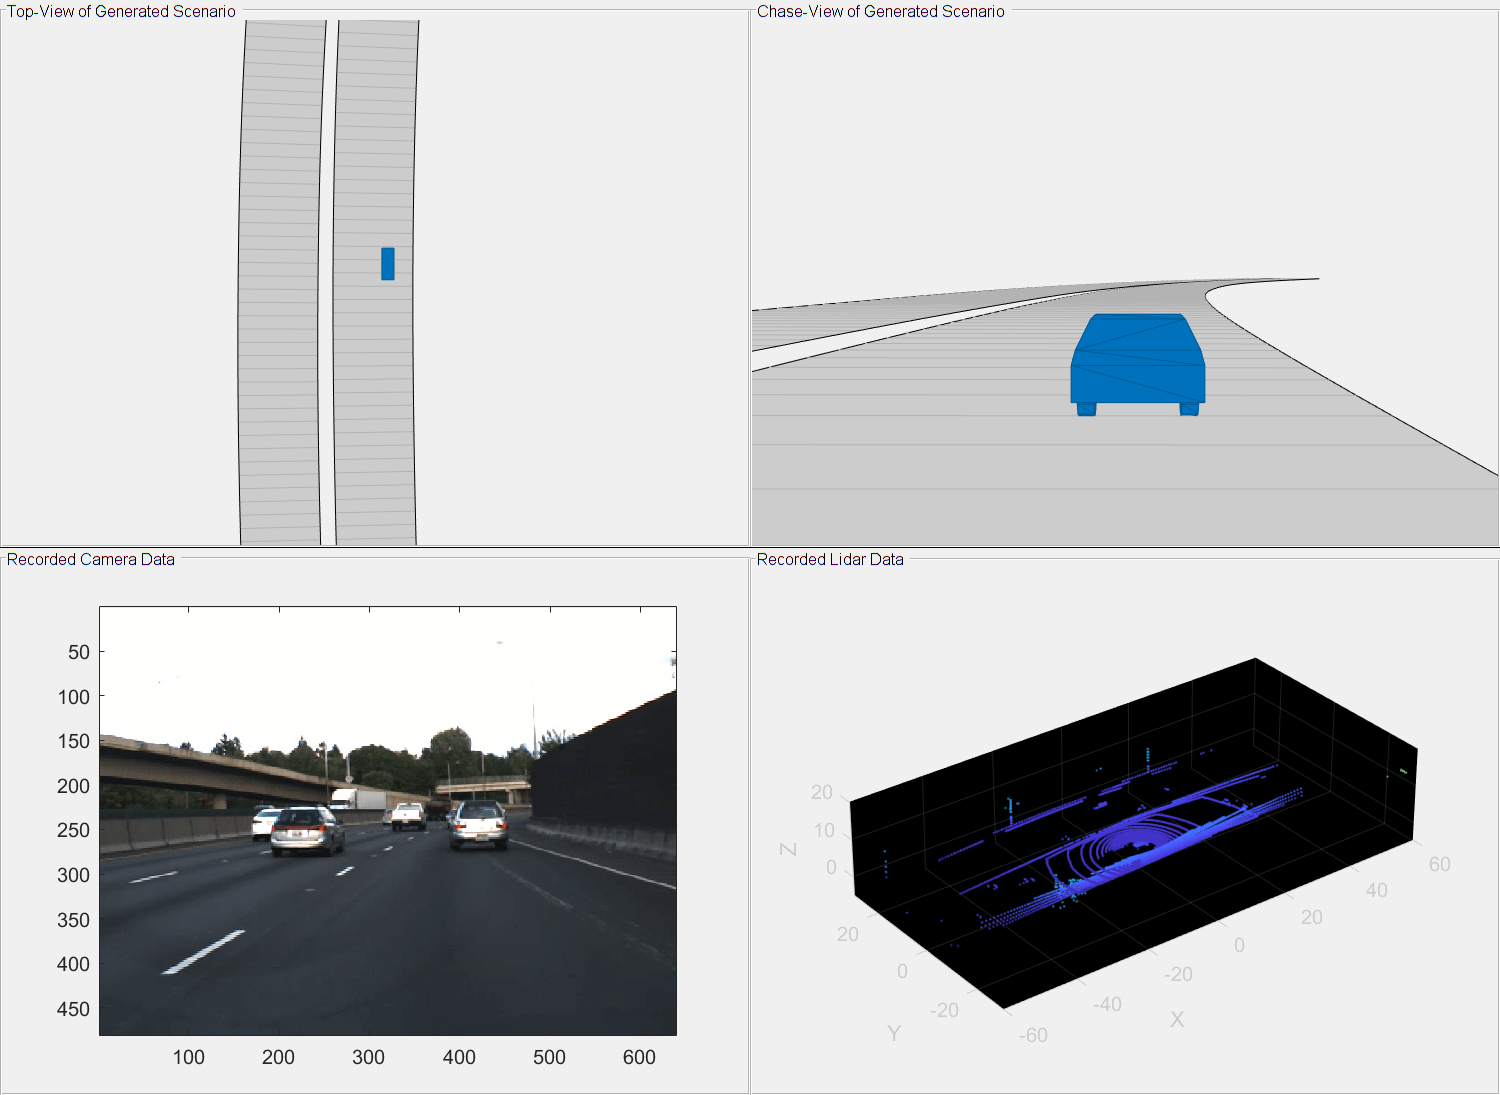
Task: Click the white pickup truck in the camera feed
Action: (x=406, y=818)
